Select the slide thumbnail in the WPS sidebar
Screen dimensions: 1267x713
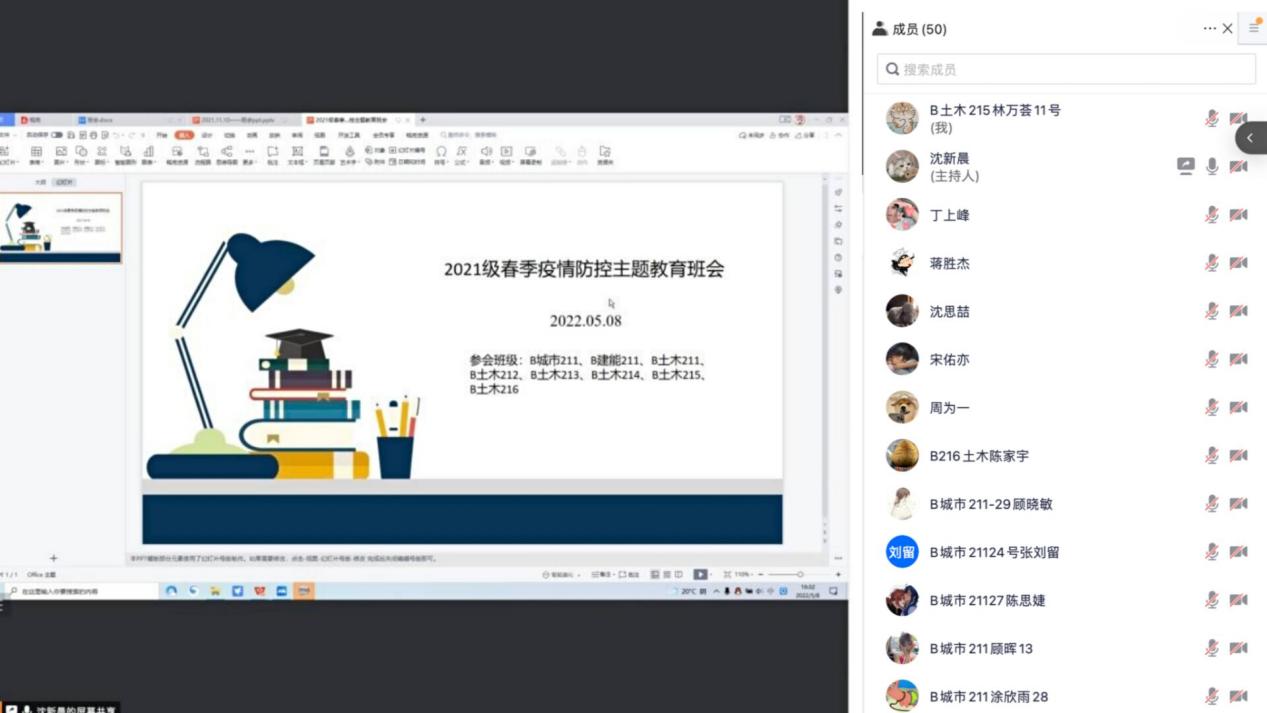point(62,227)
